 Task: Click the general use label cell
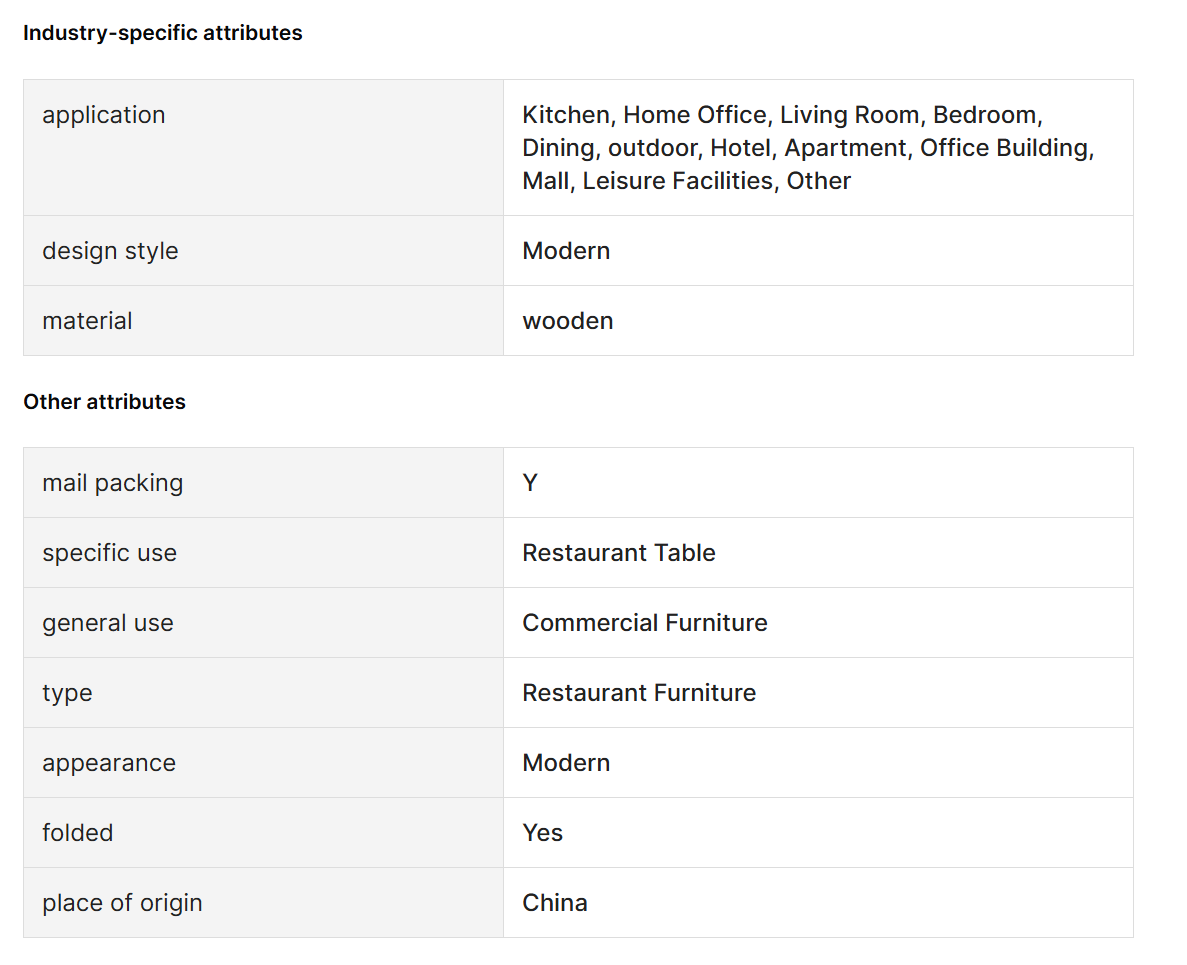(263, 623)
